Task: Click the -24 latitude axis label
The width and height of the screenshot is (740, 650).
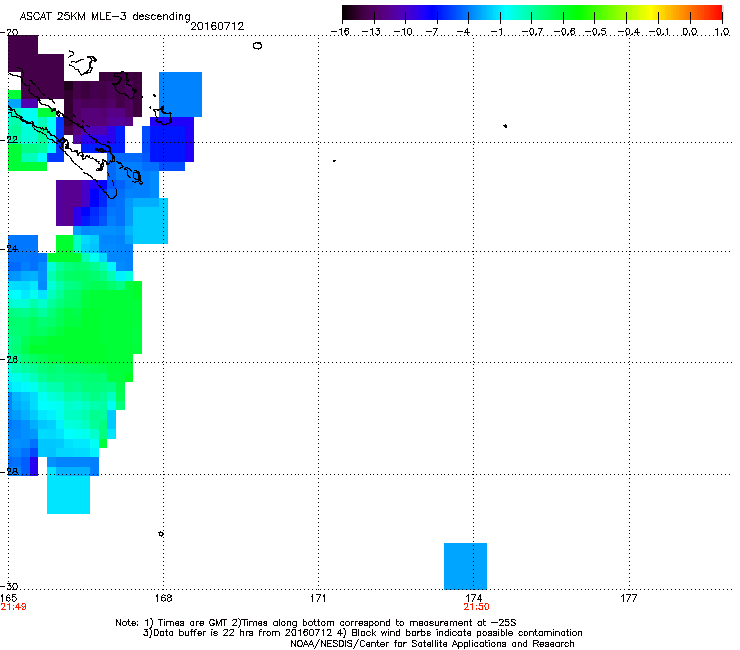Action: coord(9,249)
